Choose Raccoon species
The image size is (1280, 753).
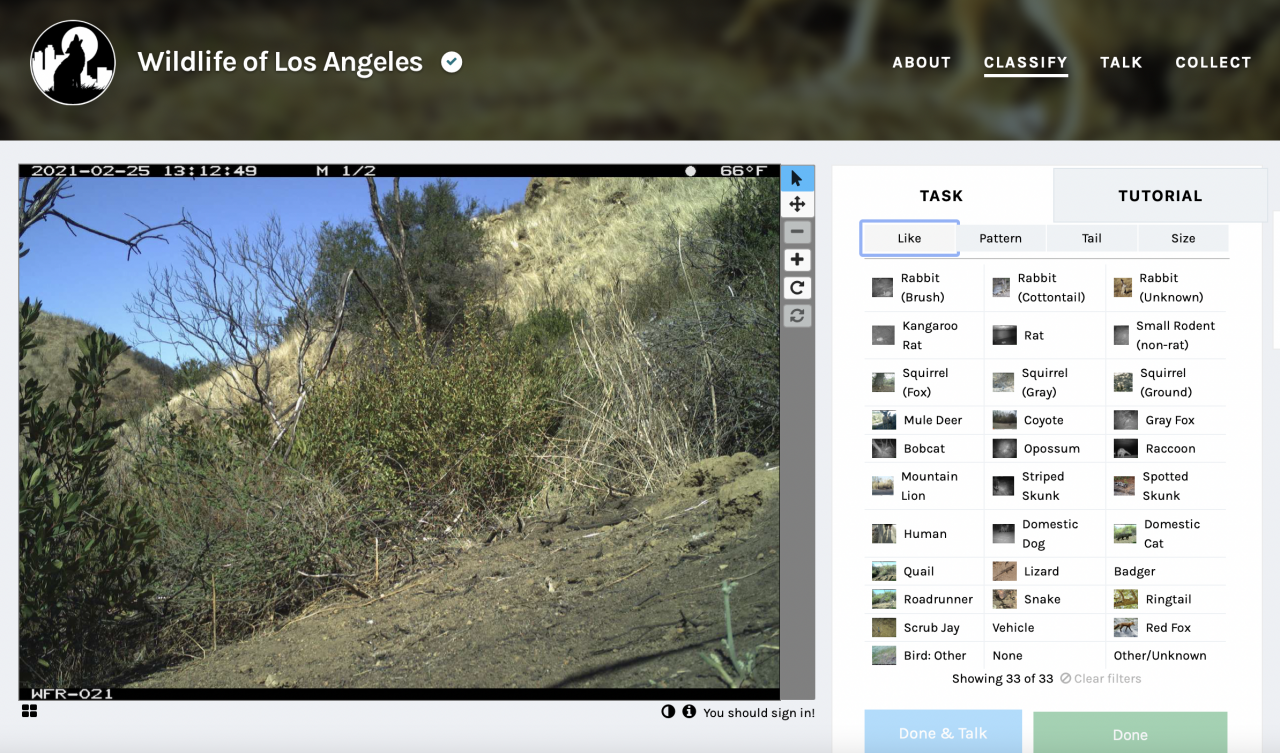1166,448
